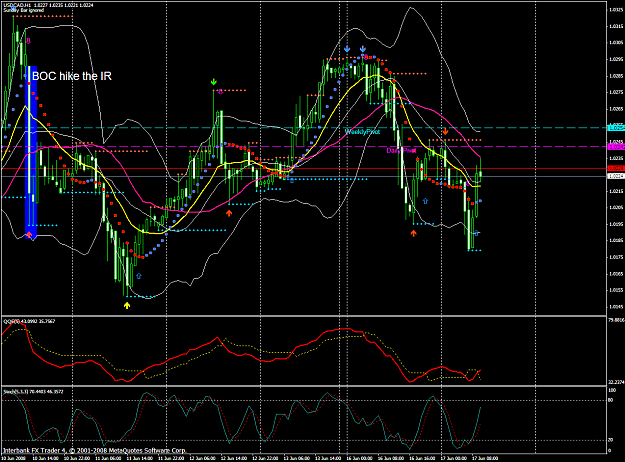Image resolution: width=625 pixels, height=462 pixels.
Task: Click the 1.0145 price axis label
Action: (x=616, y=307)
